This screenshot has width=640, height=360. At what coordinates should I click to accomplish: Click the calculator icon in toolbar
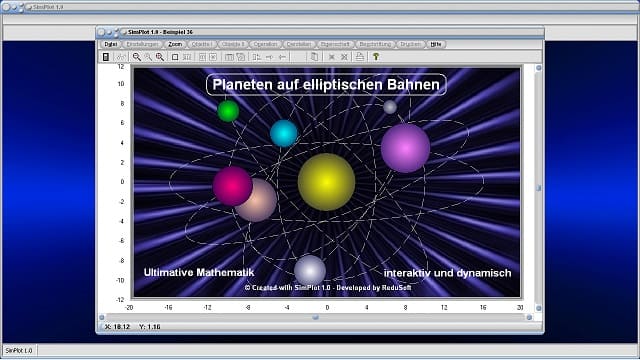tap(106, 57)
